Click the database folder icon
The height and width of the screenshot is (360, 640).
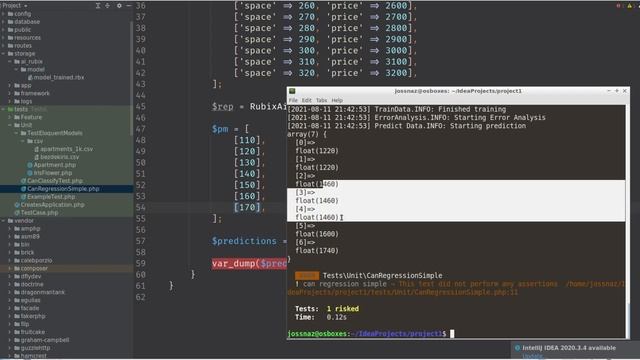pyautogui.click(x=11, y=22)
